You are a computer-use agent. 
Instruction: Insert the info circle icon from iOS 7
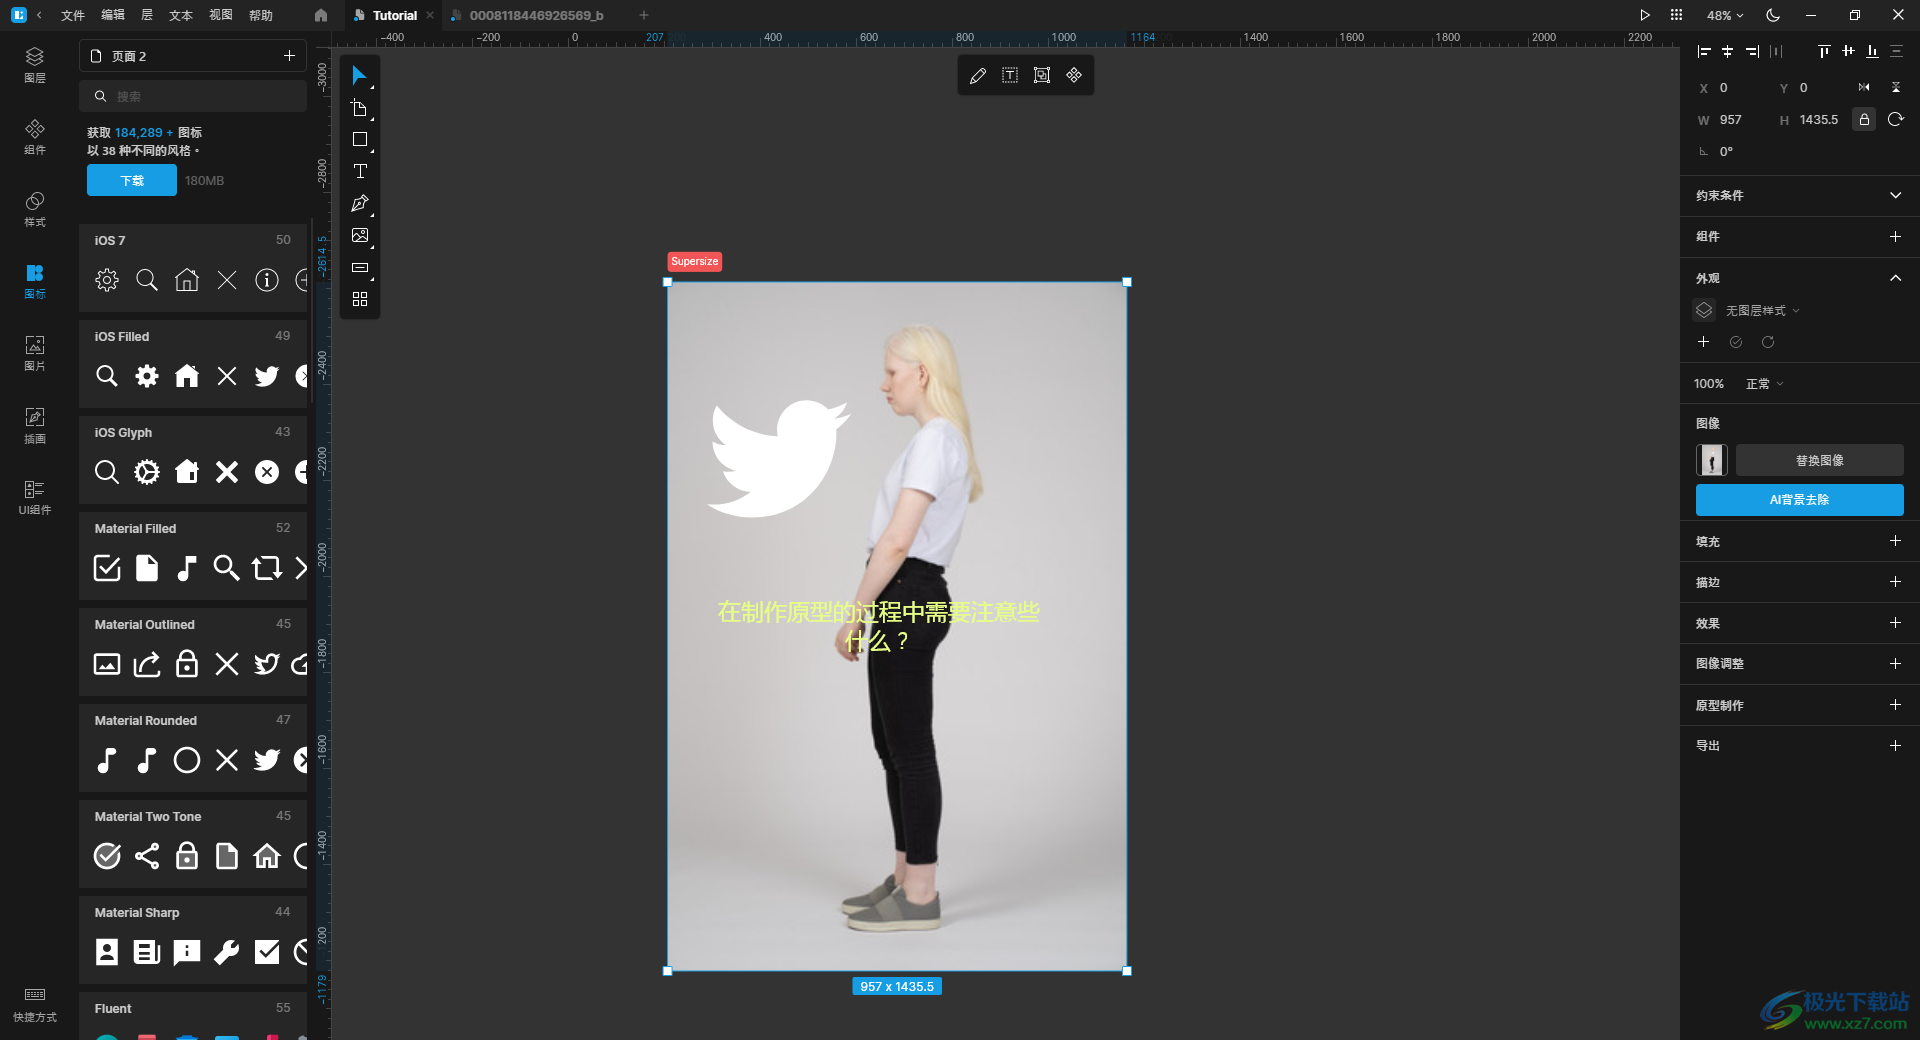click(x=267, y=280)
